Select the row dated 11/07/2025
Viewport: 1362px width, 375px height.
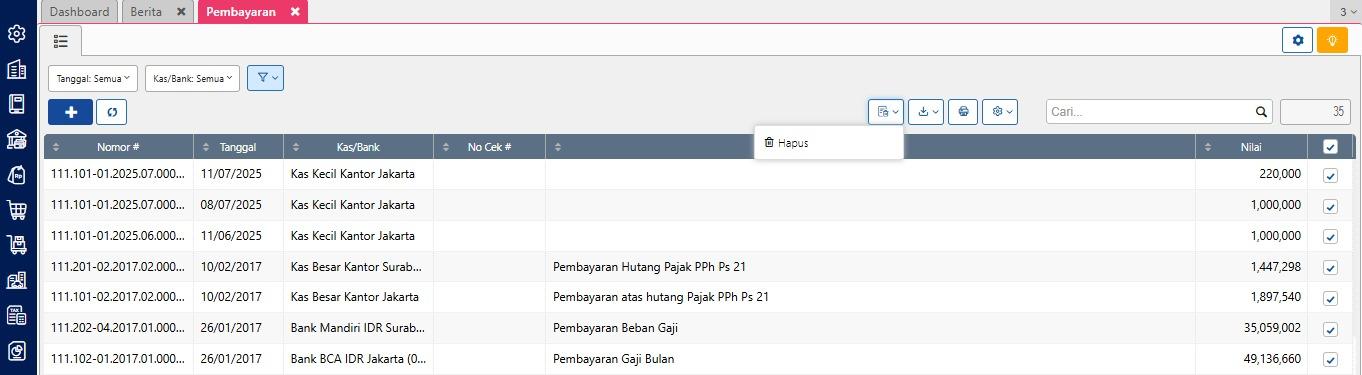click(x=698, y=175)
